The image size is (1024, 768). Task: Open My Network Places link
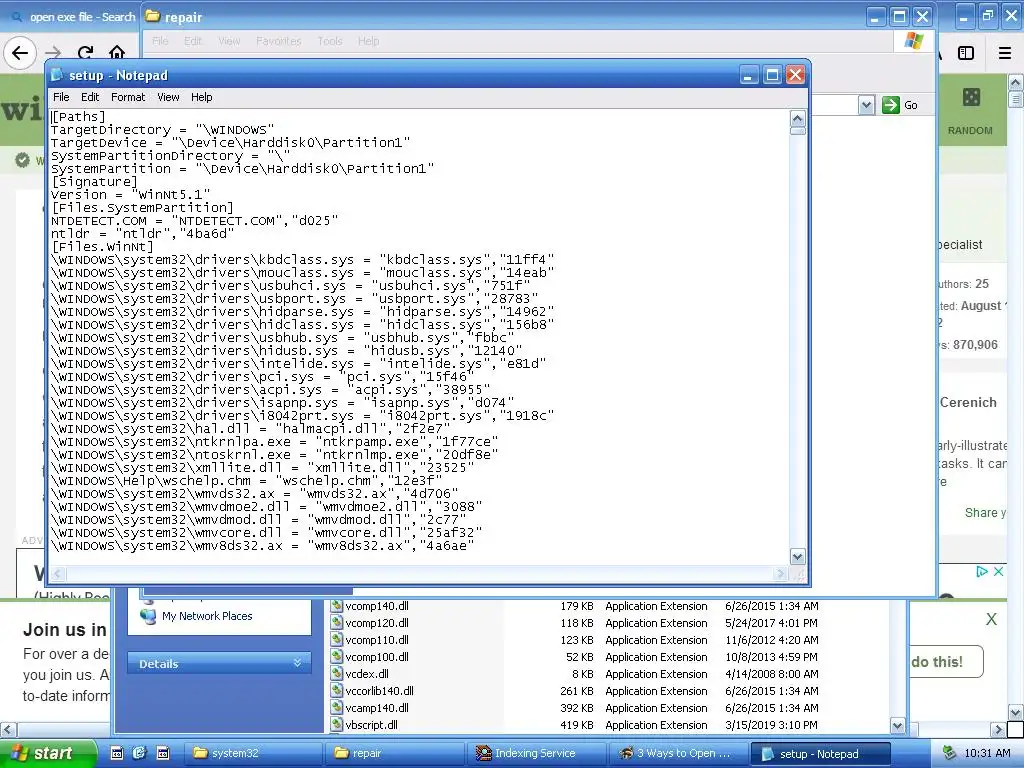click(207, 616)
